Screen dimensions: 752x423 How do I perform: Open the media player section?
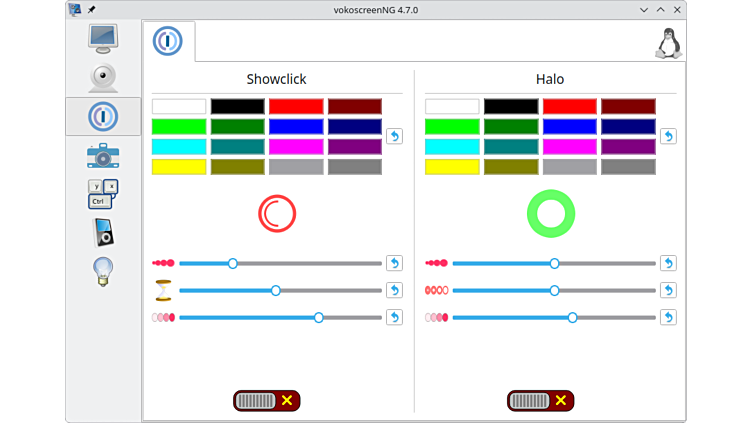point(103,232)
